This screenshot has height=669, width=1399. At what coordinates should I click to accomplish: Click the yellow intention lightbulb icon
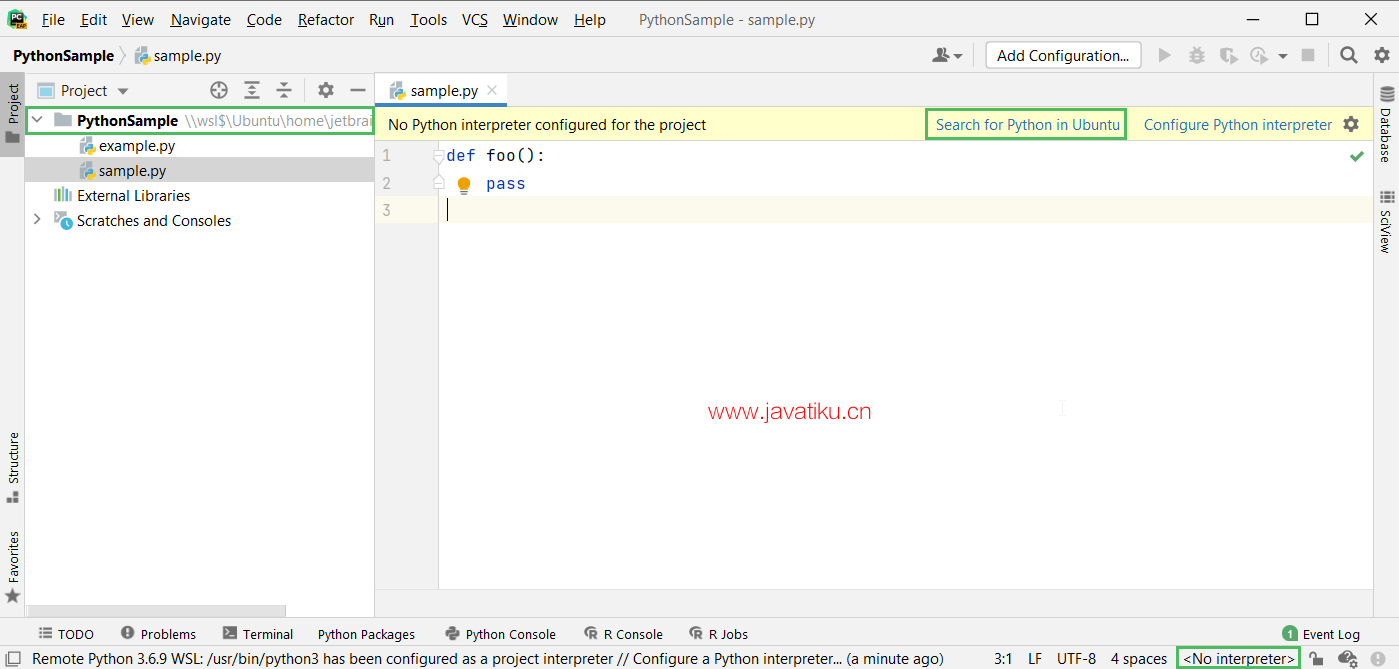coord(464,185)
